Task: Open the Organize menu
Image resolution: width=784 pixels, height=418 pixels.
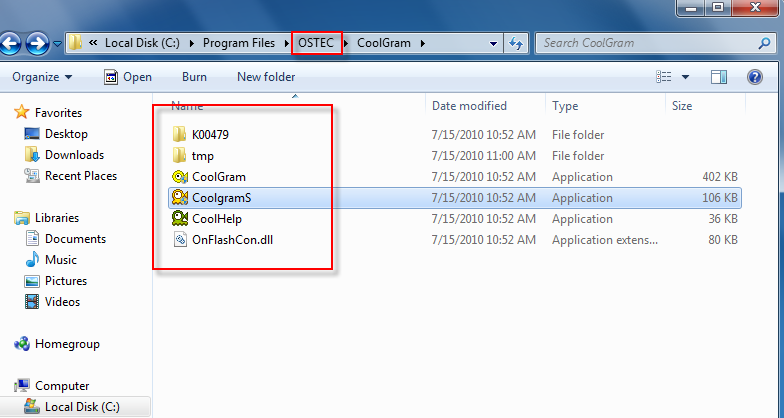Action: tap(42, 77)
